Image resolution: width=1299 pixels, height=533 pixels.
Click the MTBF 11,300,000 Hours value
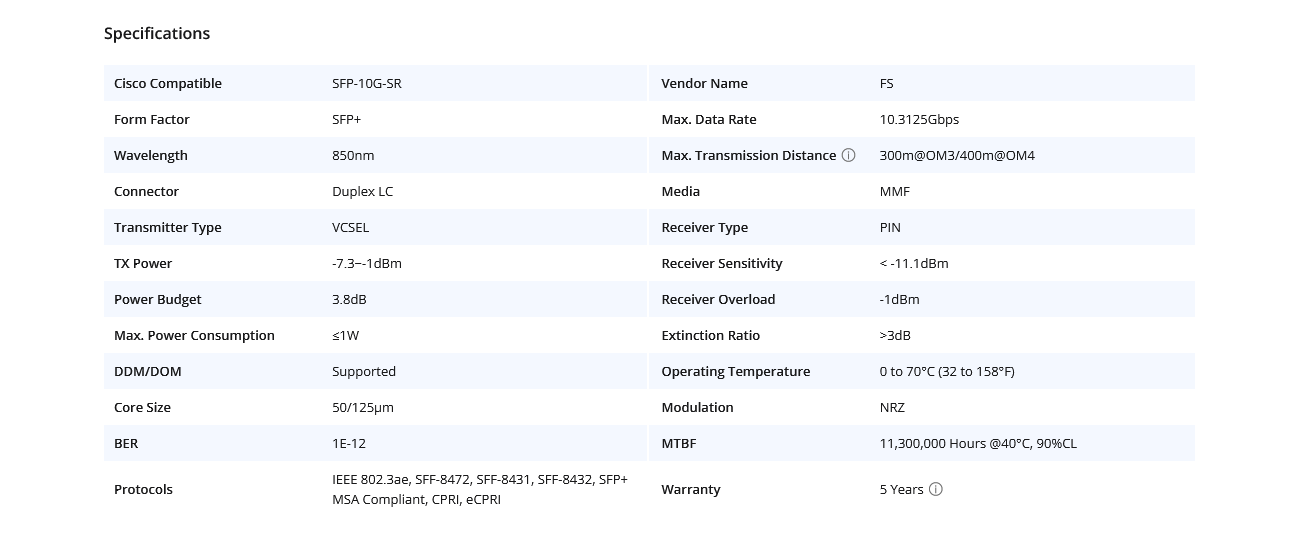click(x=978, y=443)
